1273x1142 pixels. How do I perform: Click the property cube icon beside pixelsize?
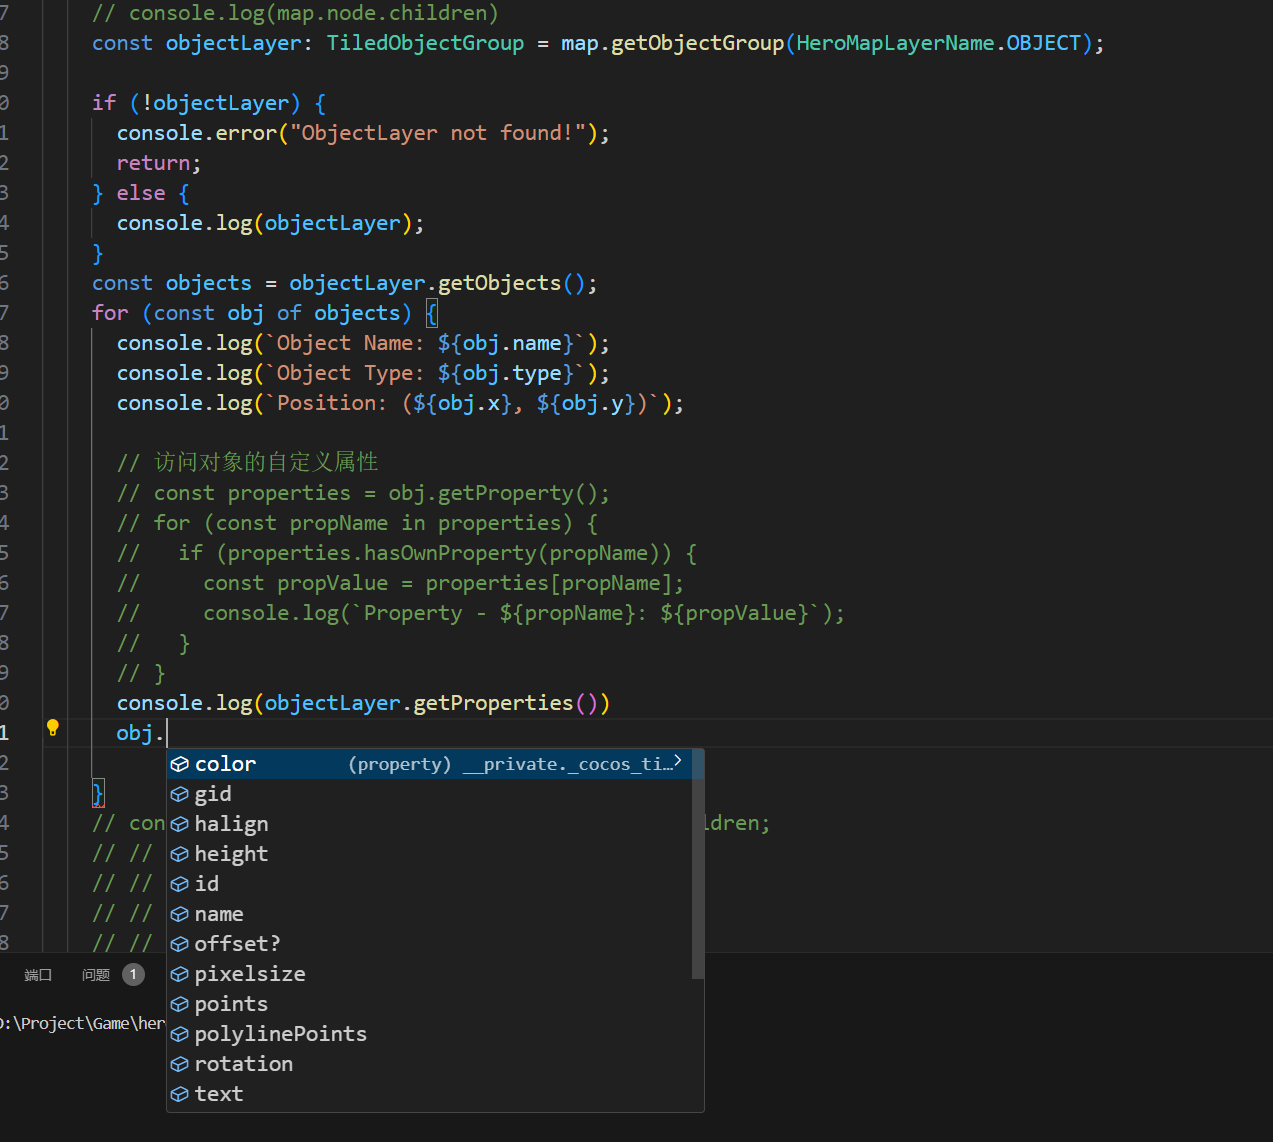(180, 974)
